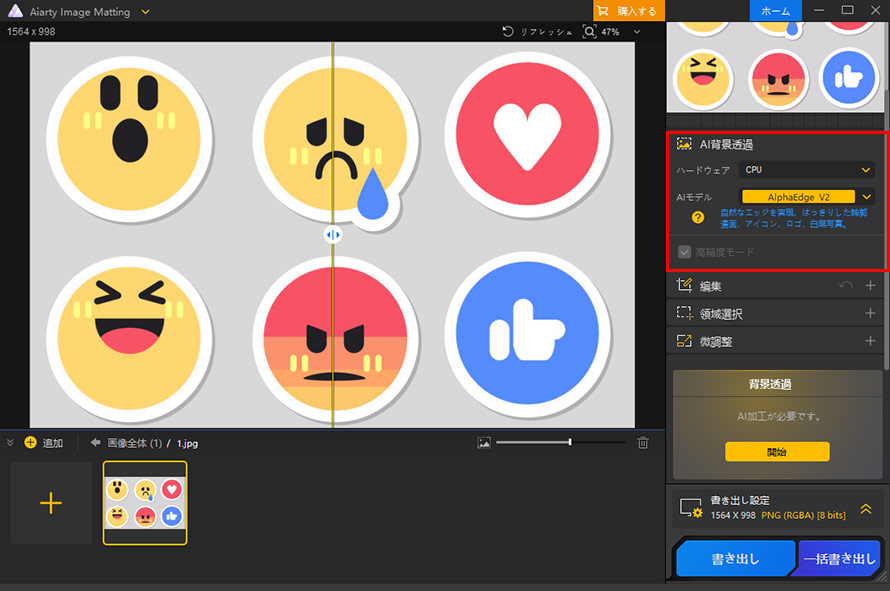The image size is (890, 591).
Task: Click the refresh (リフレッシュ) icon
Action: click(508, 32)
